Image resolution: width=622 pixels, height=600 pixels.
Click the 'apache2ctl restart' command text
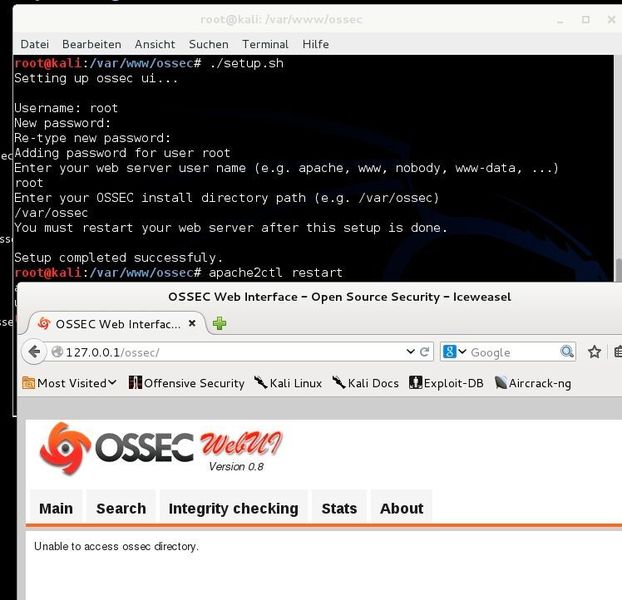275,272
